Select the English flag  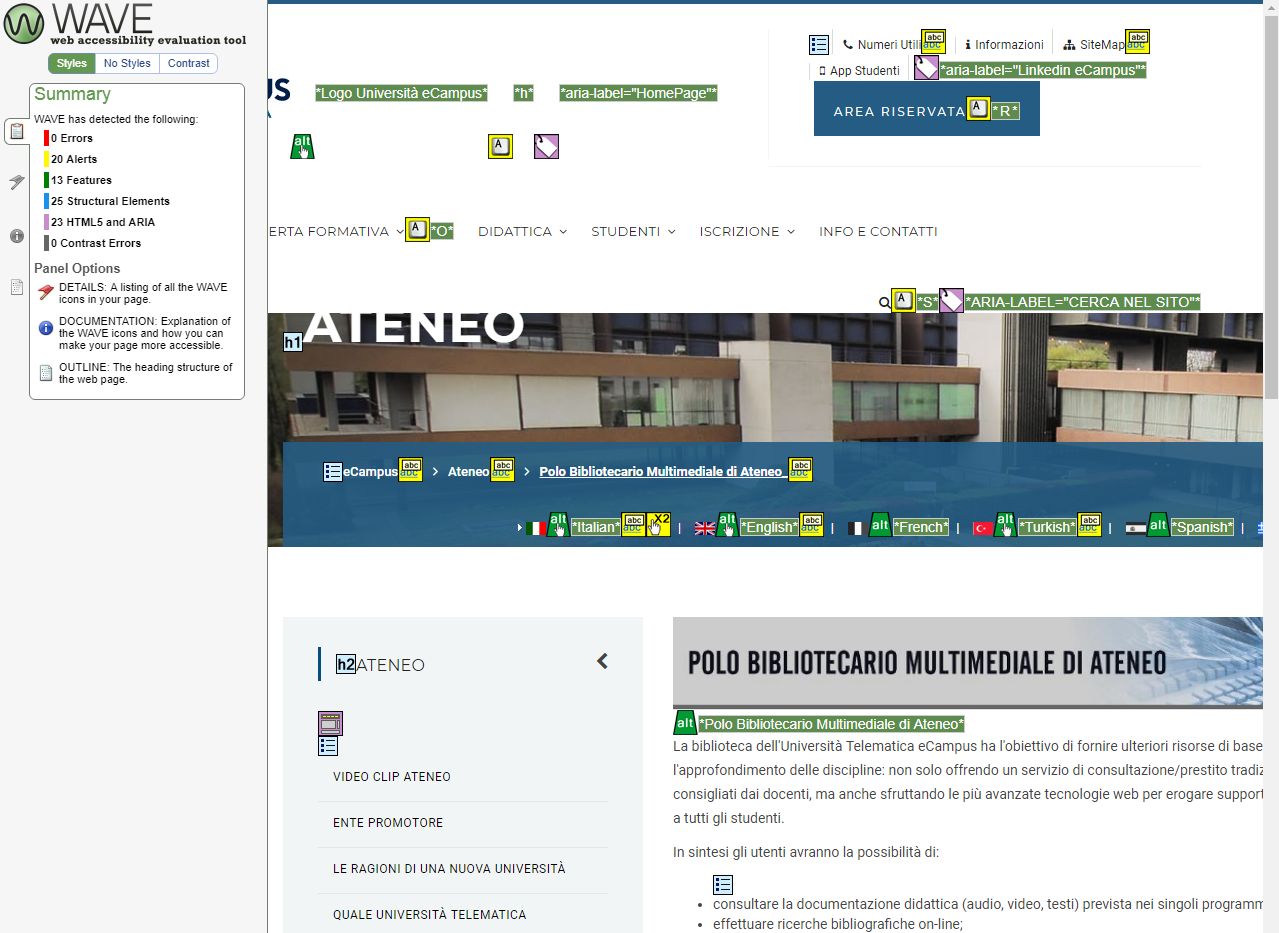[705, 528]
